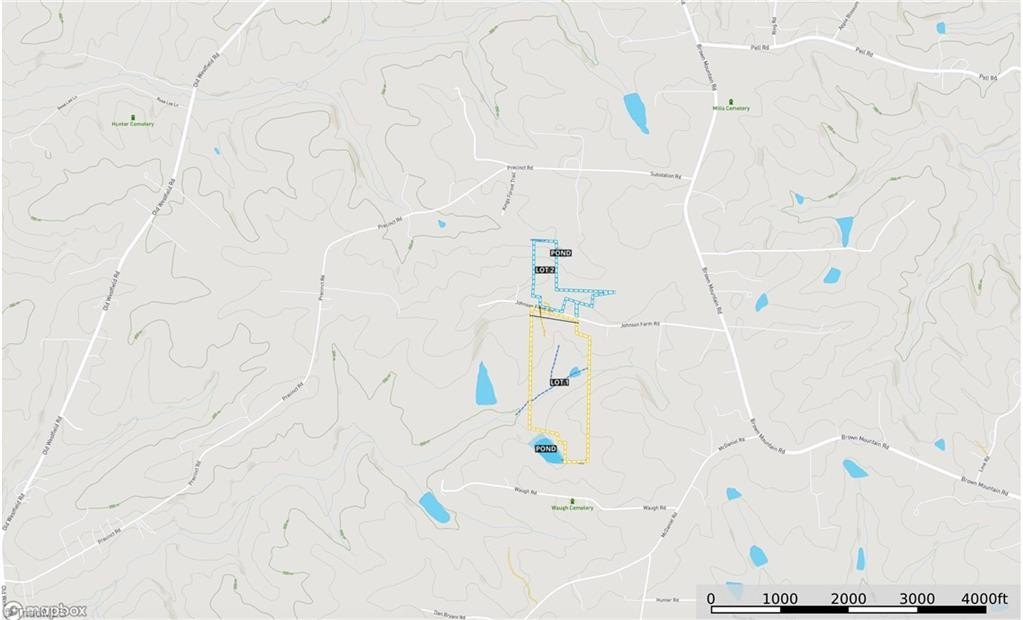Click the Johnson Farm Rd label
This screenshot has height=620, width=1023.
640,324
